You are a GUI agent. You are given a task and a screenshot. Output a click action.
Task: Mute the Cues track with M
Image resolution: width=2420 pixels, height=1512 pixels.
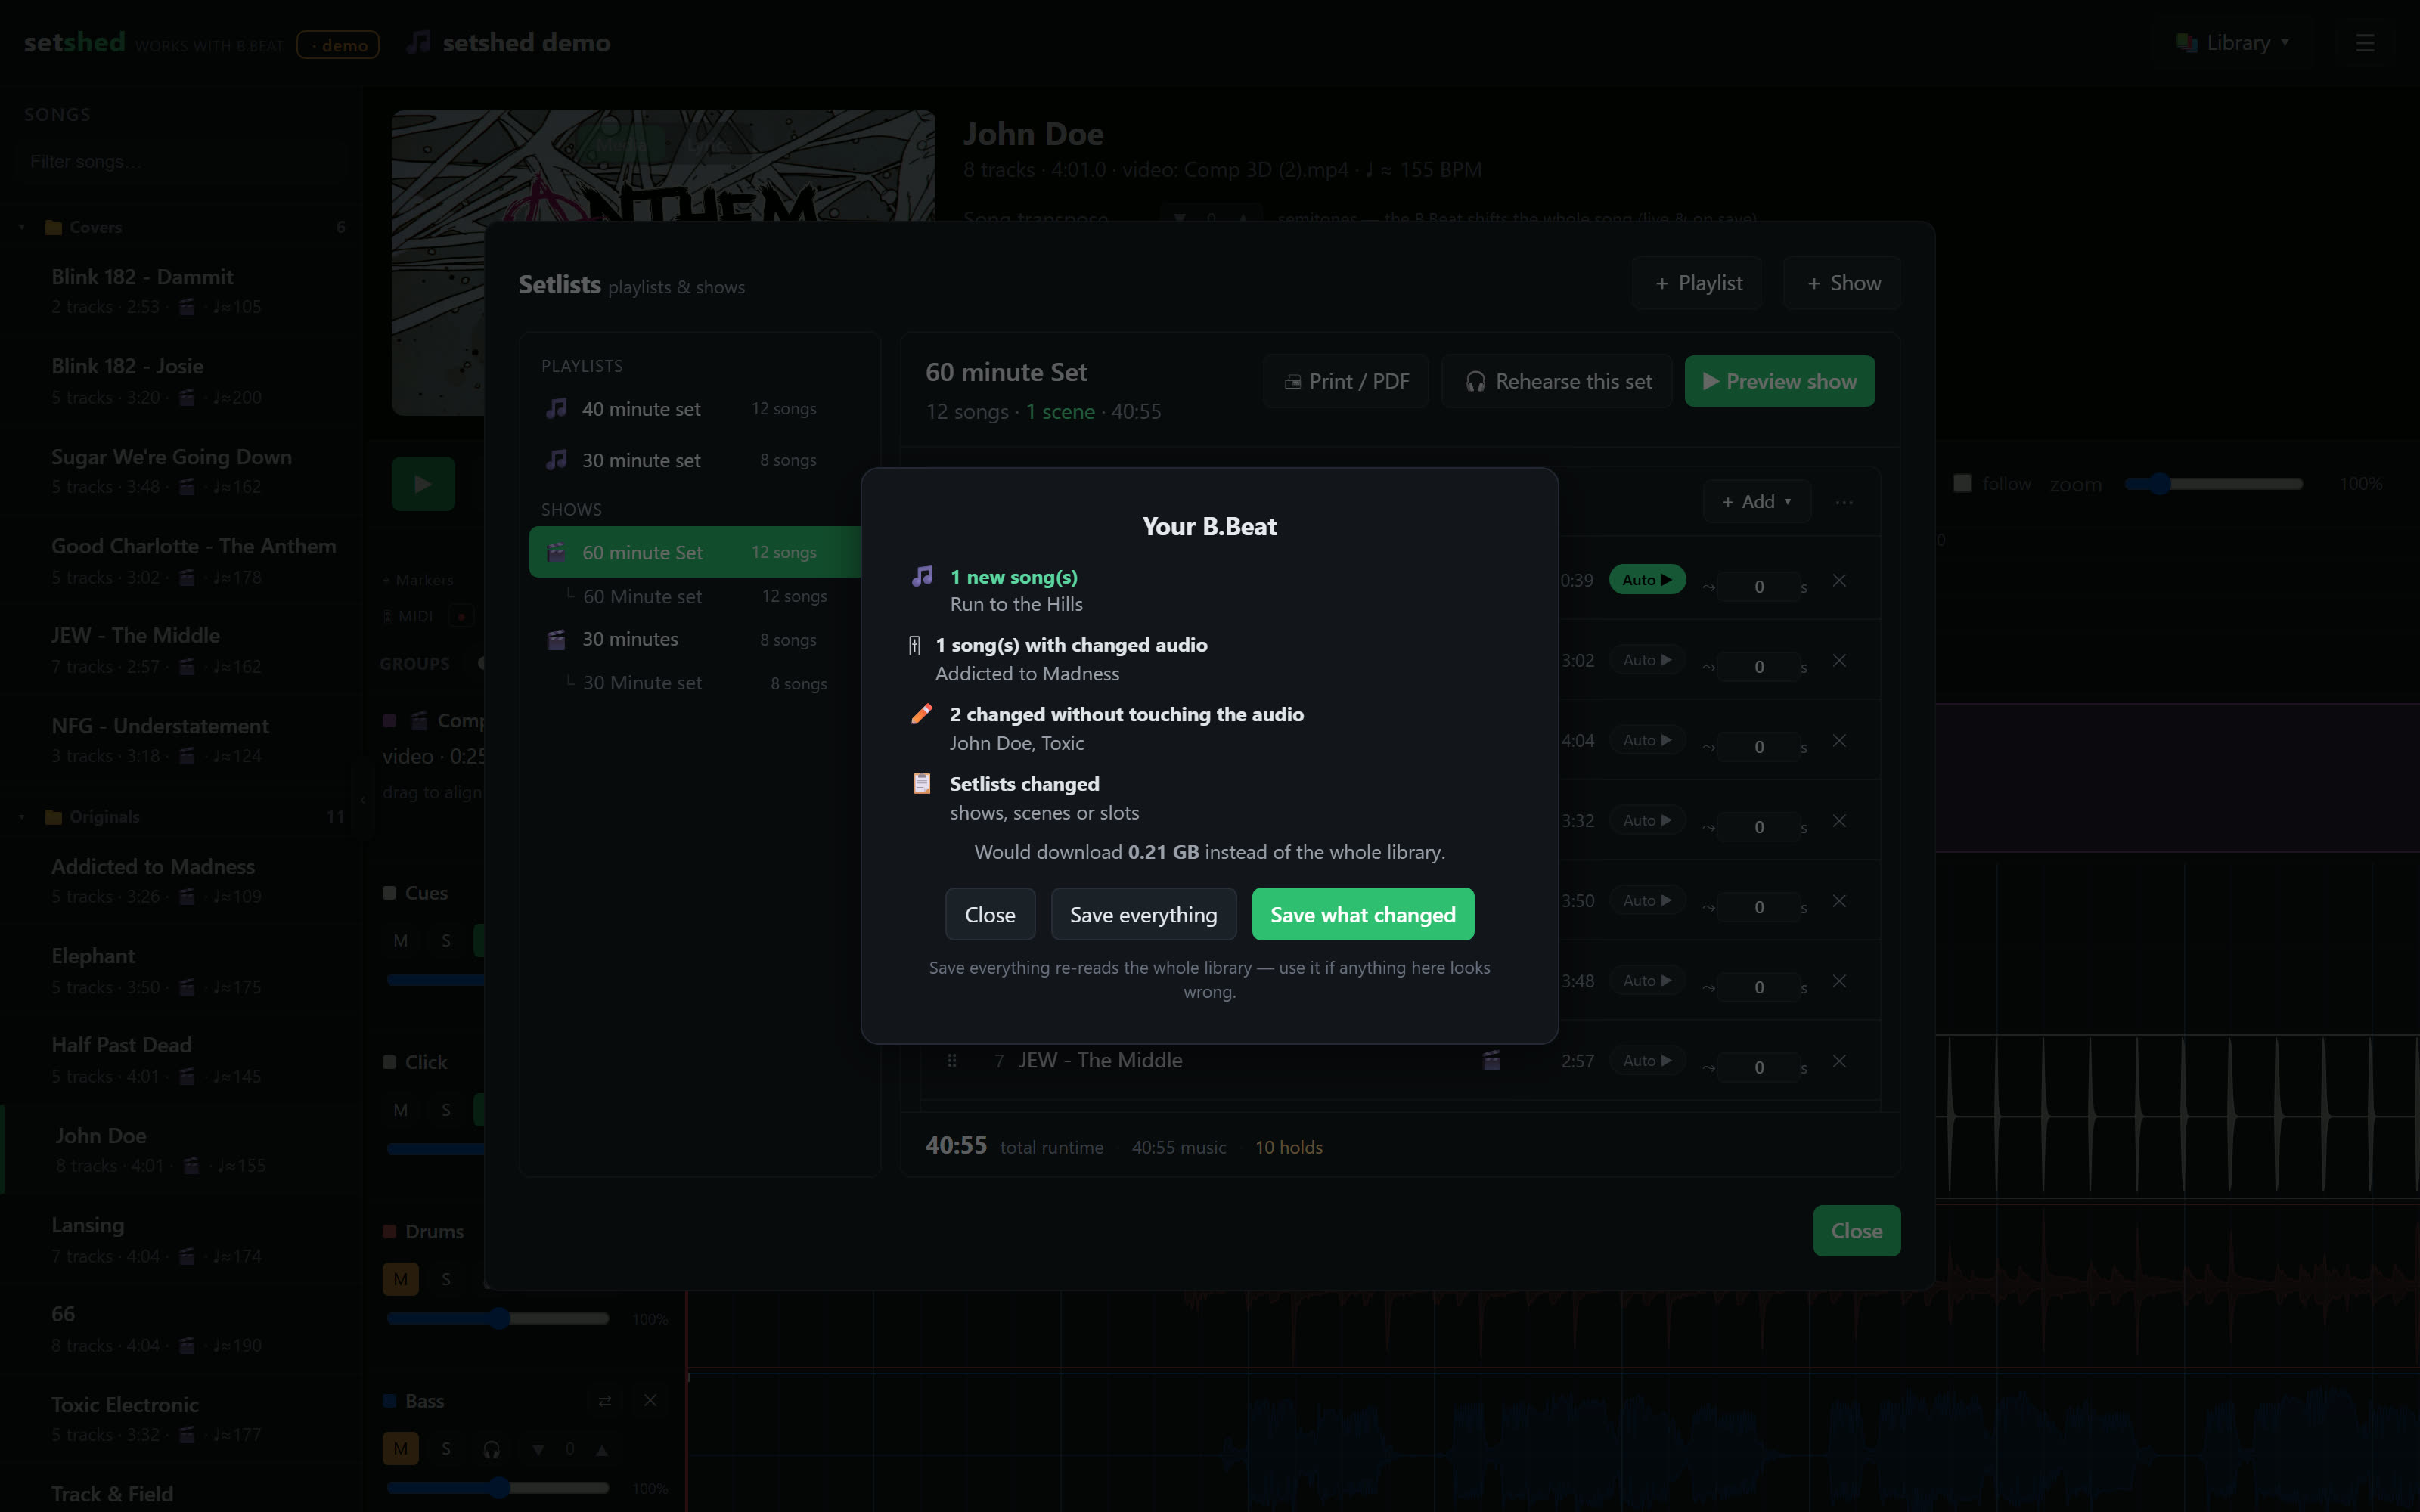click(401, 941)
